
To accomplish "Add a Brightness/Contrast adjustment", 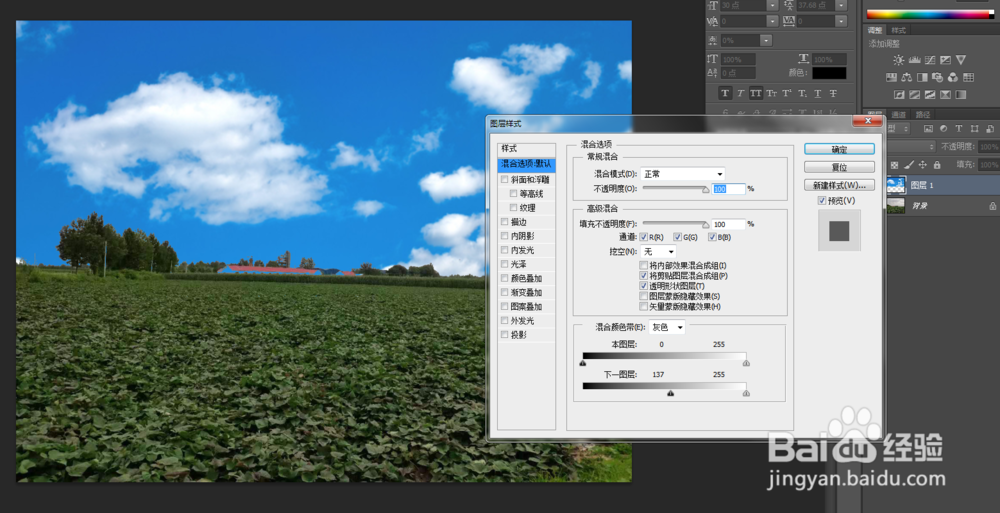I will (x=898, y=60).
